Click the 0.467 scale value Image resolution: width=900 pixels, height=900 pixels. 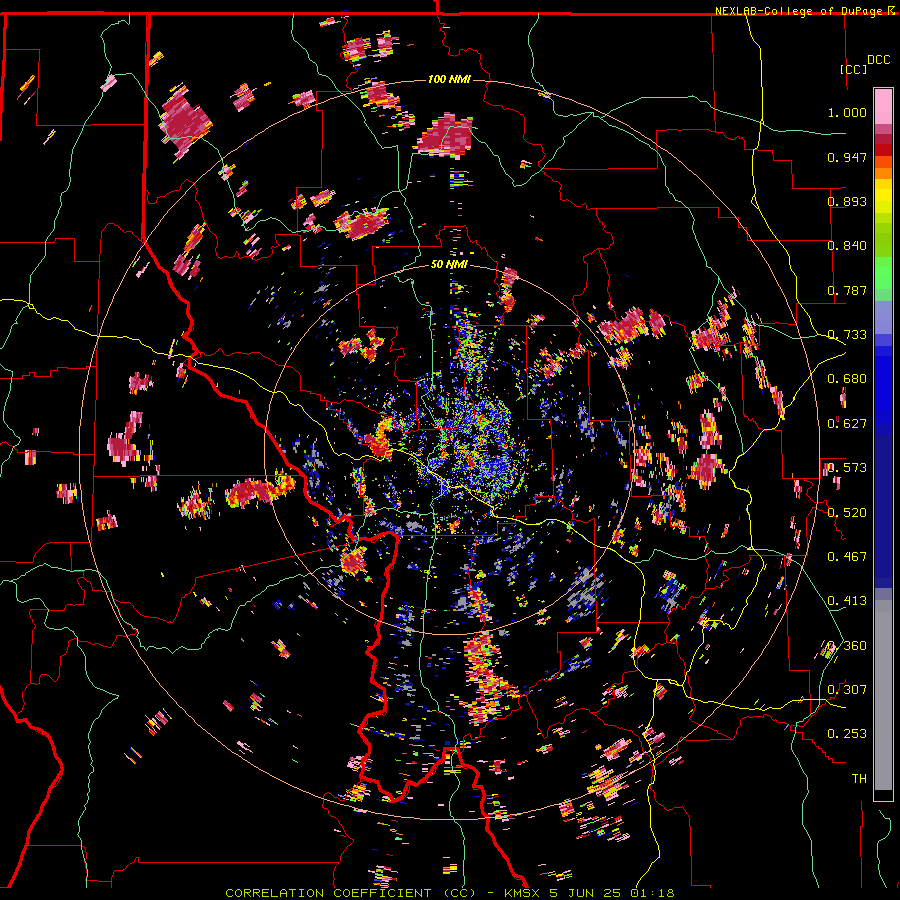(847, 557)
